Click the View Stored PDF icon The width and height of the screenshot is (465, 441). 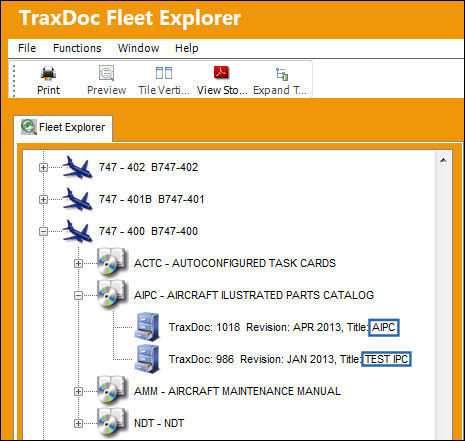pos(221,72)
